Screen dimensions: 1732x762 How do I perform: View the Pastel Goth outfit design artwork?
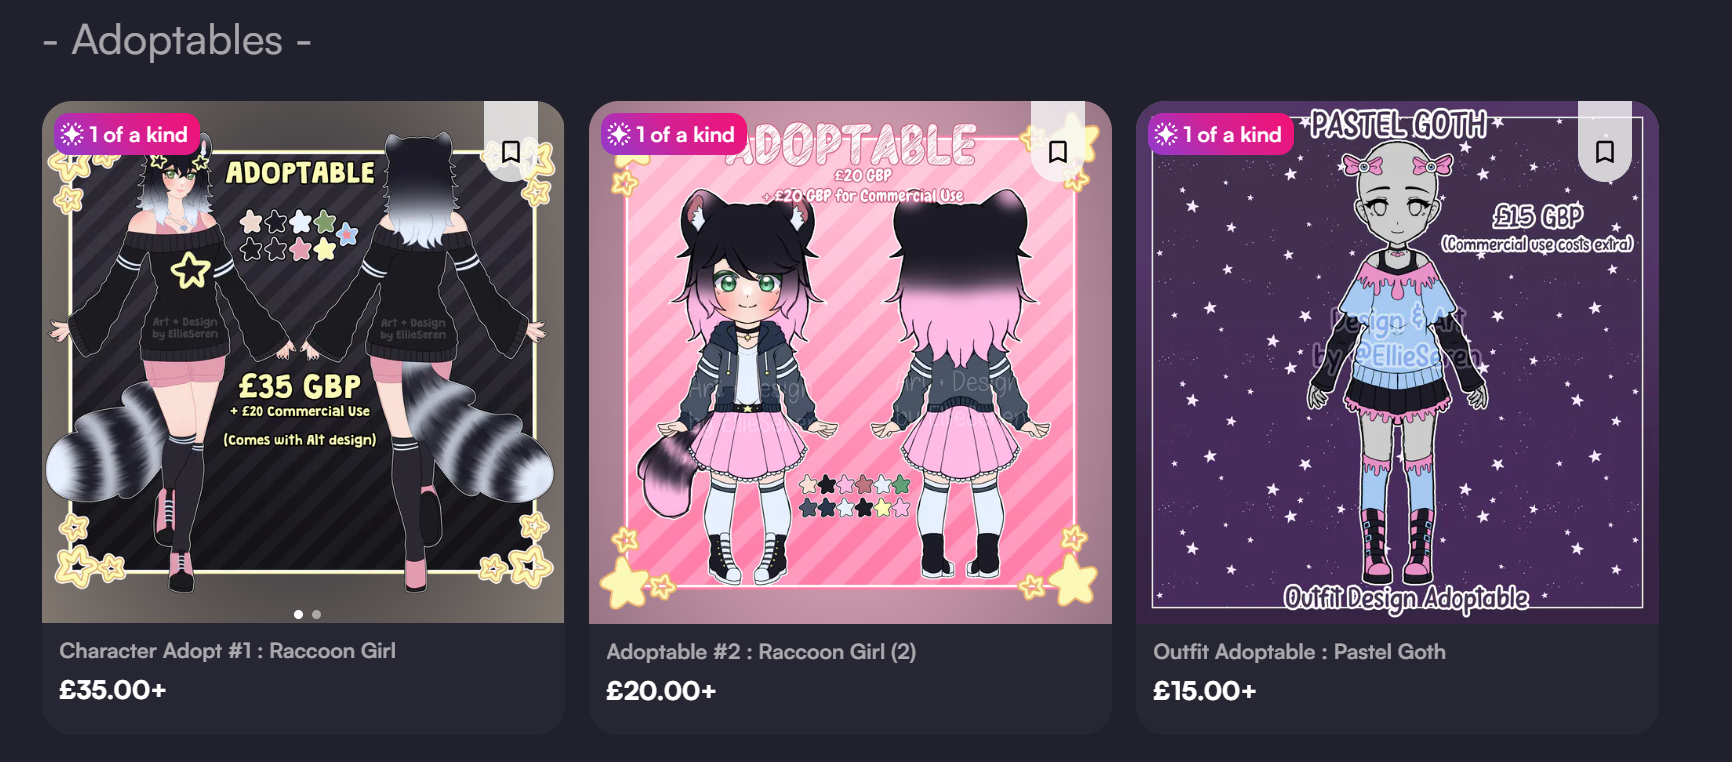pos(1397,362)
